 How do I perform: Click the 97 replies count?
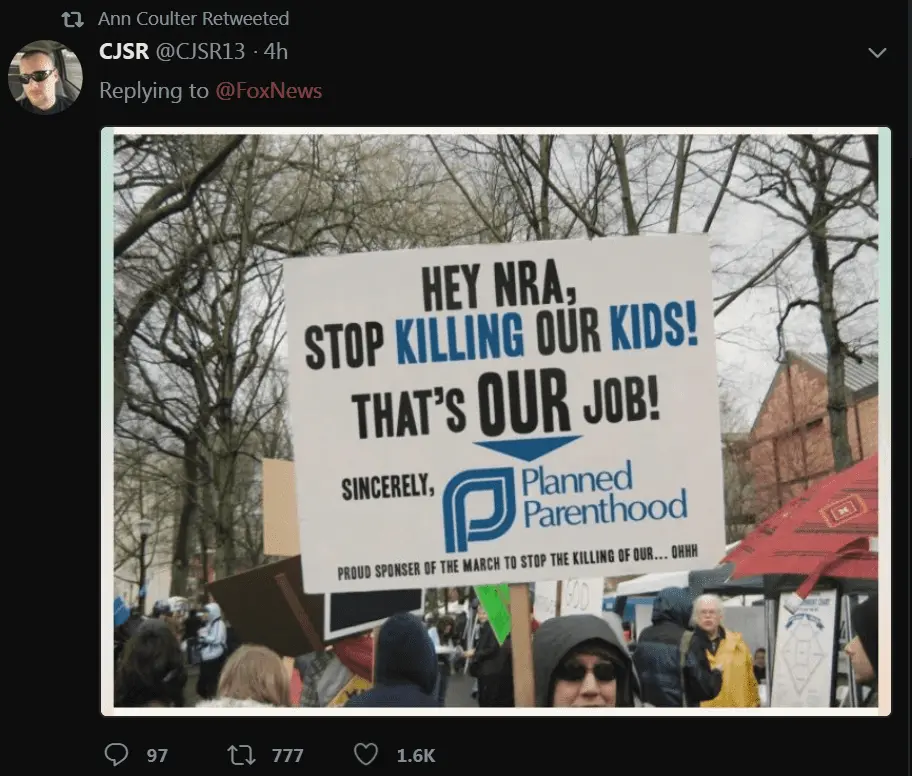pyautogui.click(x=157, y=756)
